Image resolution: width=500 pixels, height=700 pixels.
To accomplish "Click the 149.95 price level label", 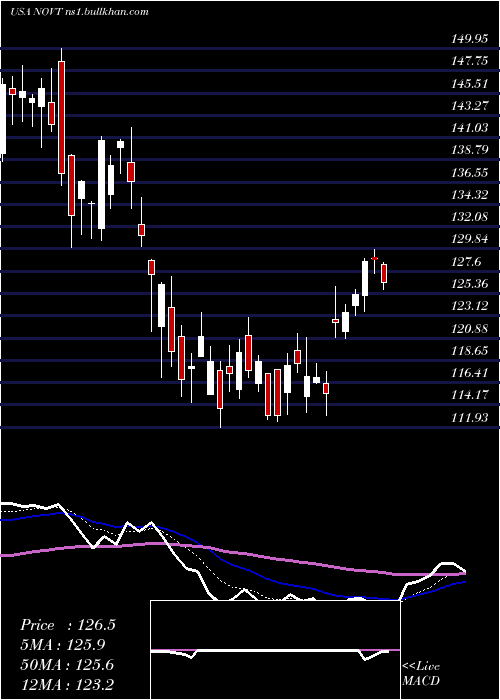I will pos(470,39).
